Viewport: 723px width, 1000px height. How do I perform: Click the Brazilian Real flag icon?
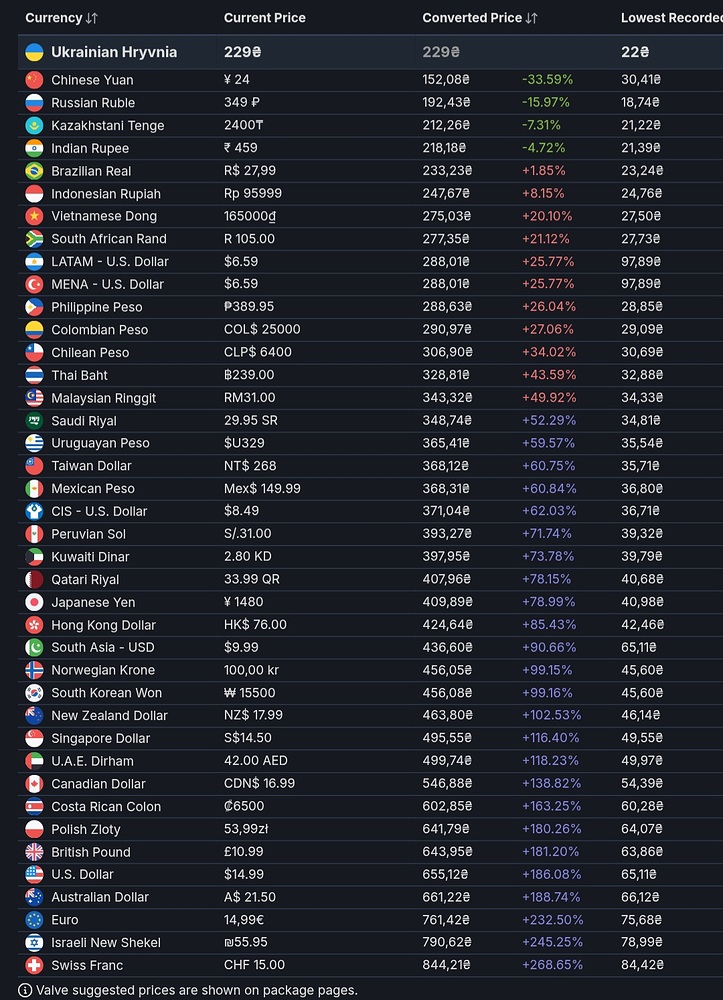click(34, 171)
